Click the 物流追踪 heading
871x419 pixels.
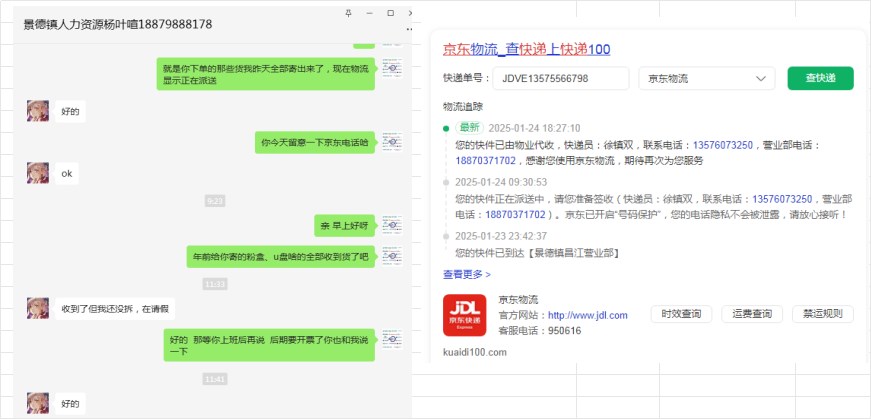click(x=463, y=107)
